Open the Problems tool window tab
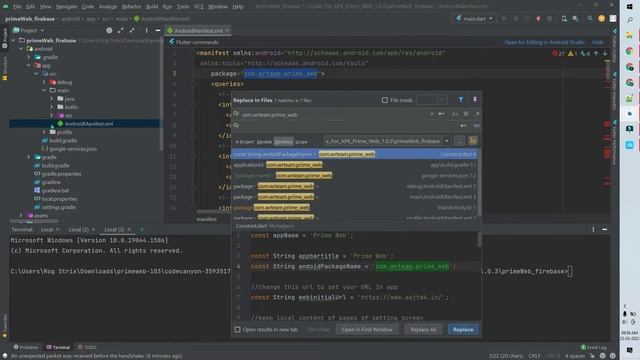 click(26, 347)
